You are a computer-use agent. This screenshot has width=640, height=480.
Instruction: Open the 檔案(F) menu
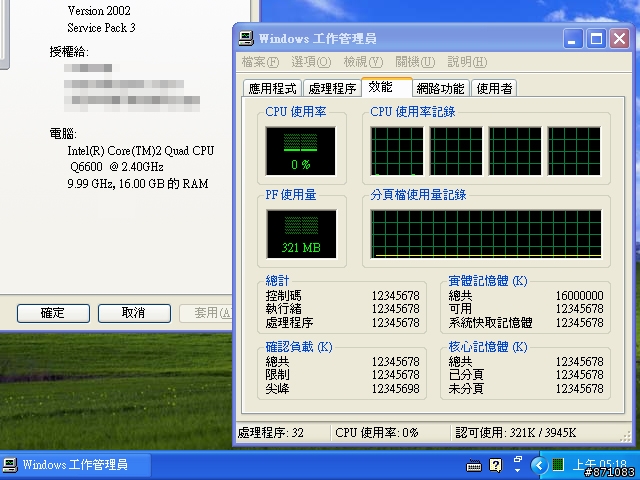pos(260,62)
